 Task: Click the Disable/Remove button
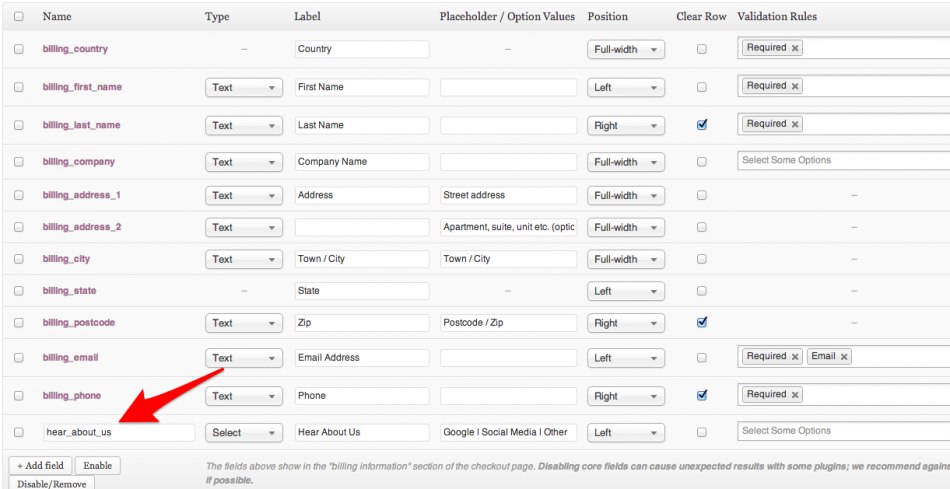point(50,484)
